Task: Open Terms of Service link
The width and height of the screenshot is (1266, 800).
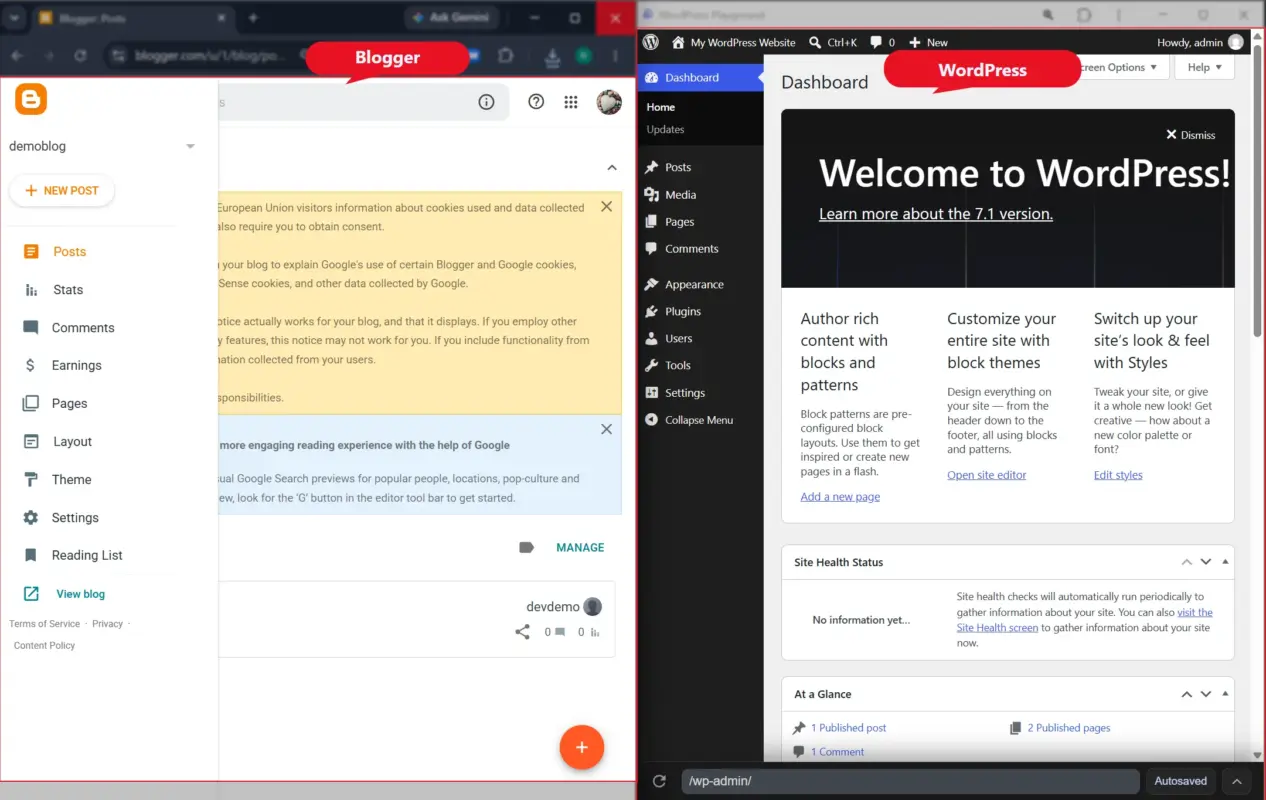Action: [x=45, y=624]
